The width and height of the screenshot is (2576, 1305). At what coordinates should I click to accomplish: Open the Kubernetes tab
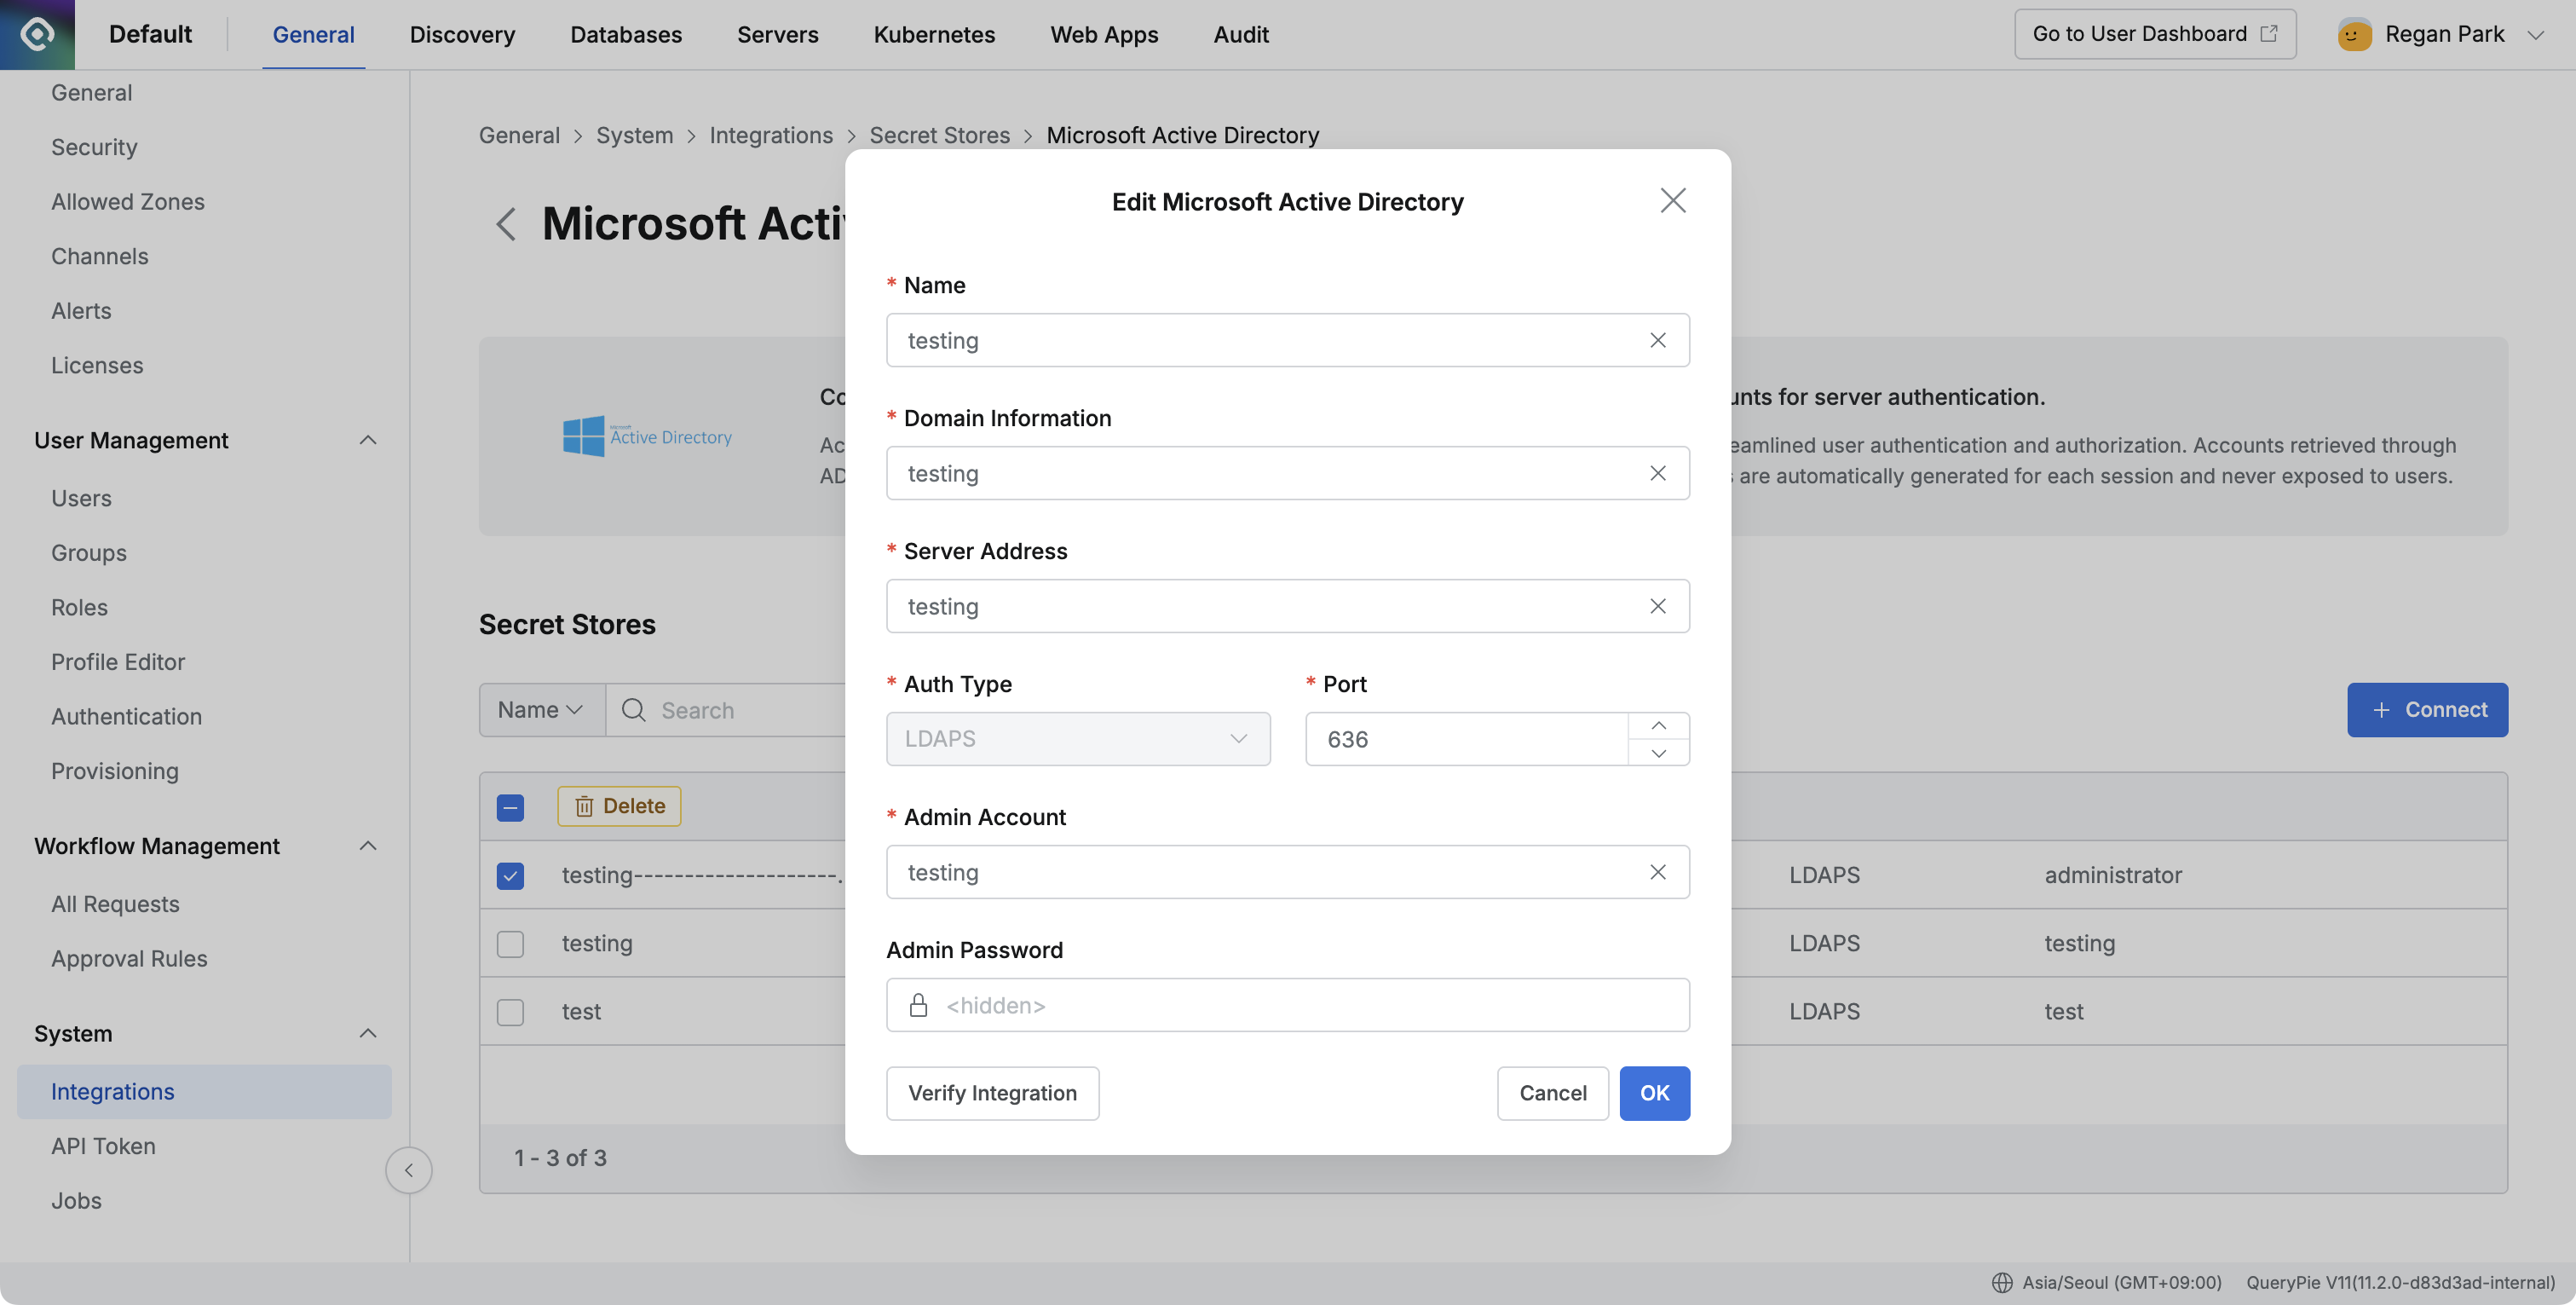tap(933, 34)
